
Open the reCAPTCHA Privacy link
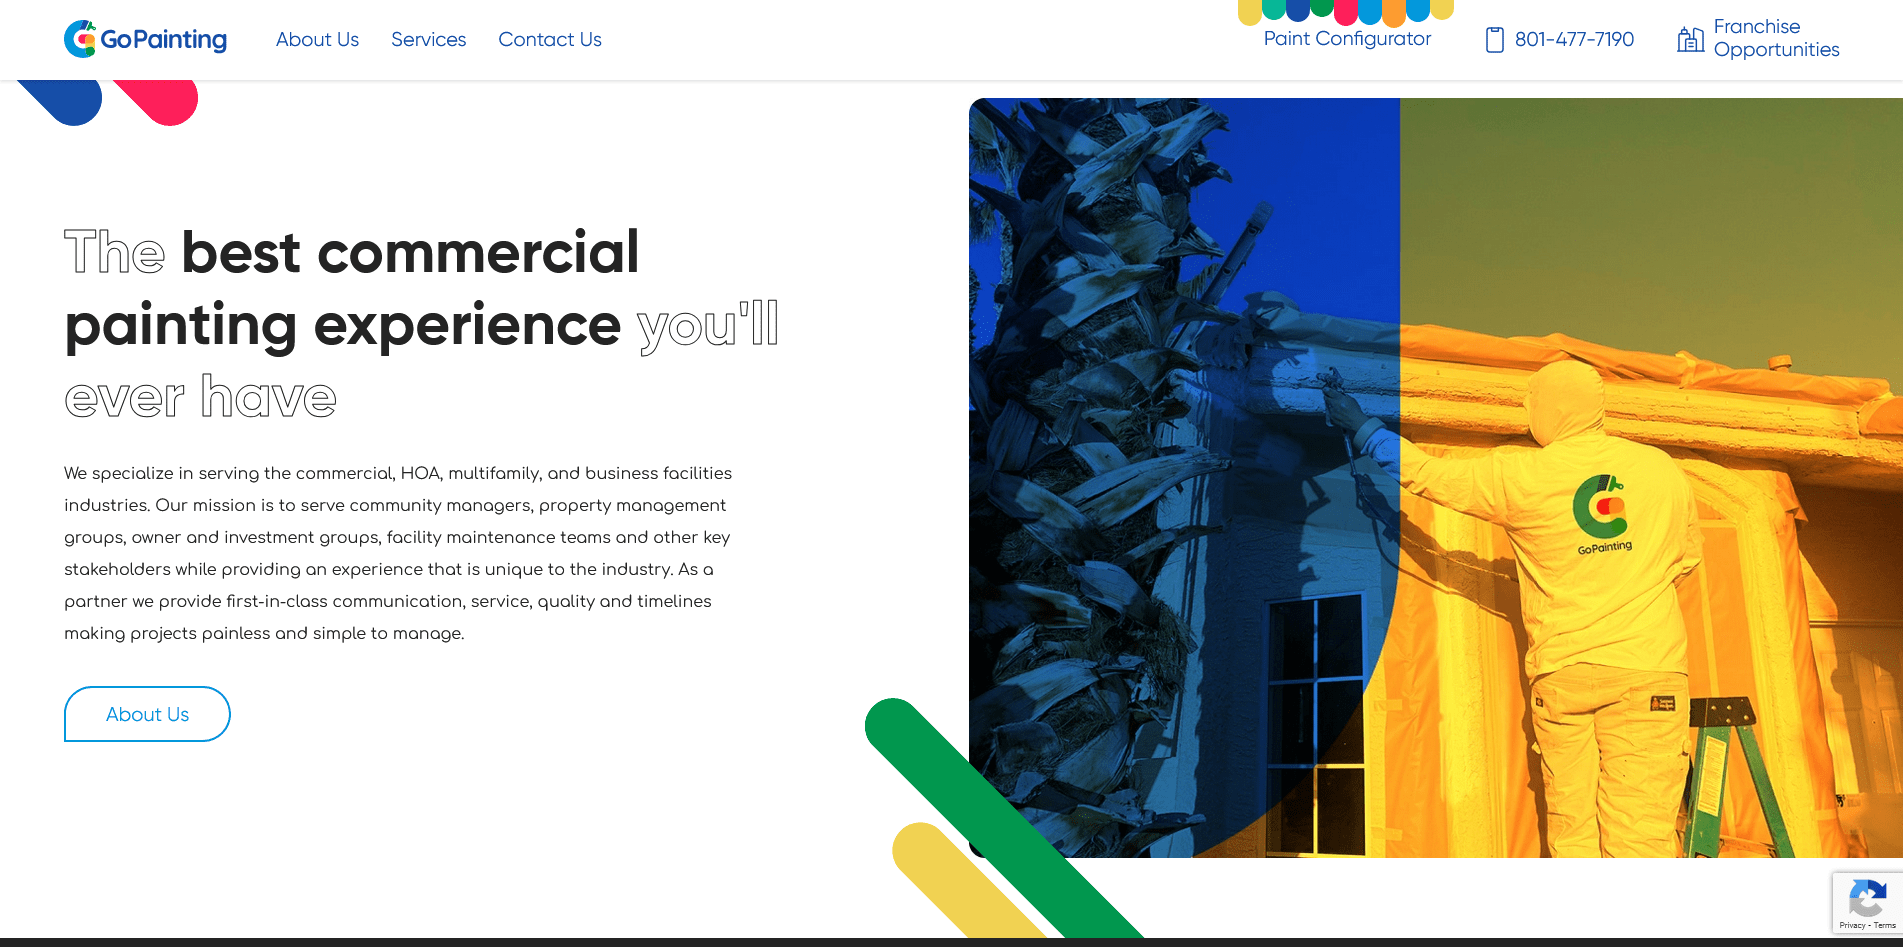pyautogui.click(x=1852, y=925)
